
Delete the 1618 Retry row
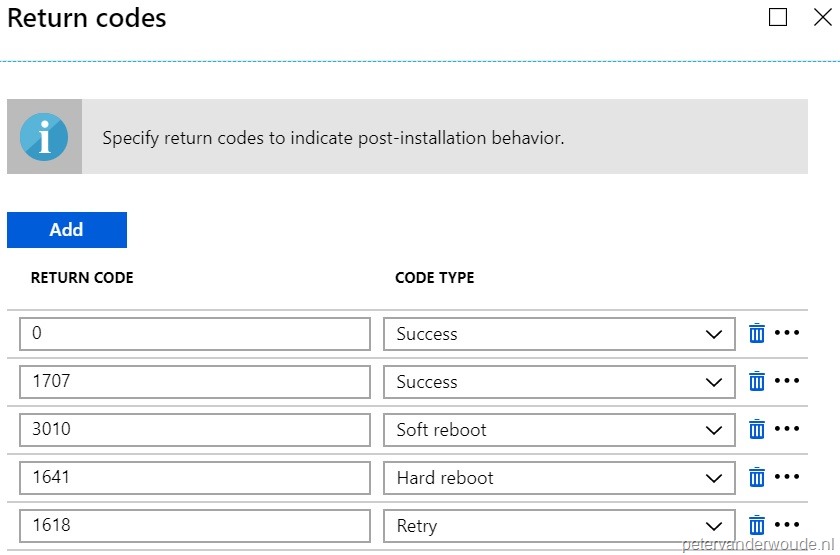click(757, 526)
